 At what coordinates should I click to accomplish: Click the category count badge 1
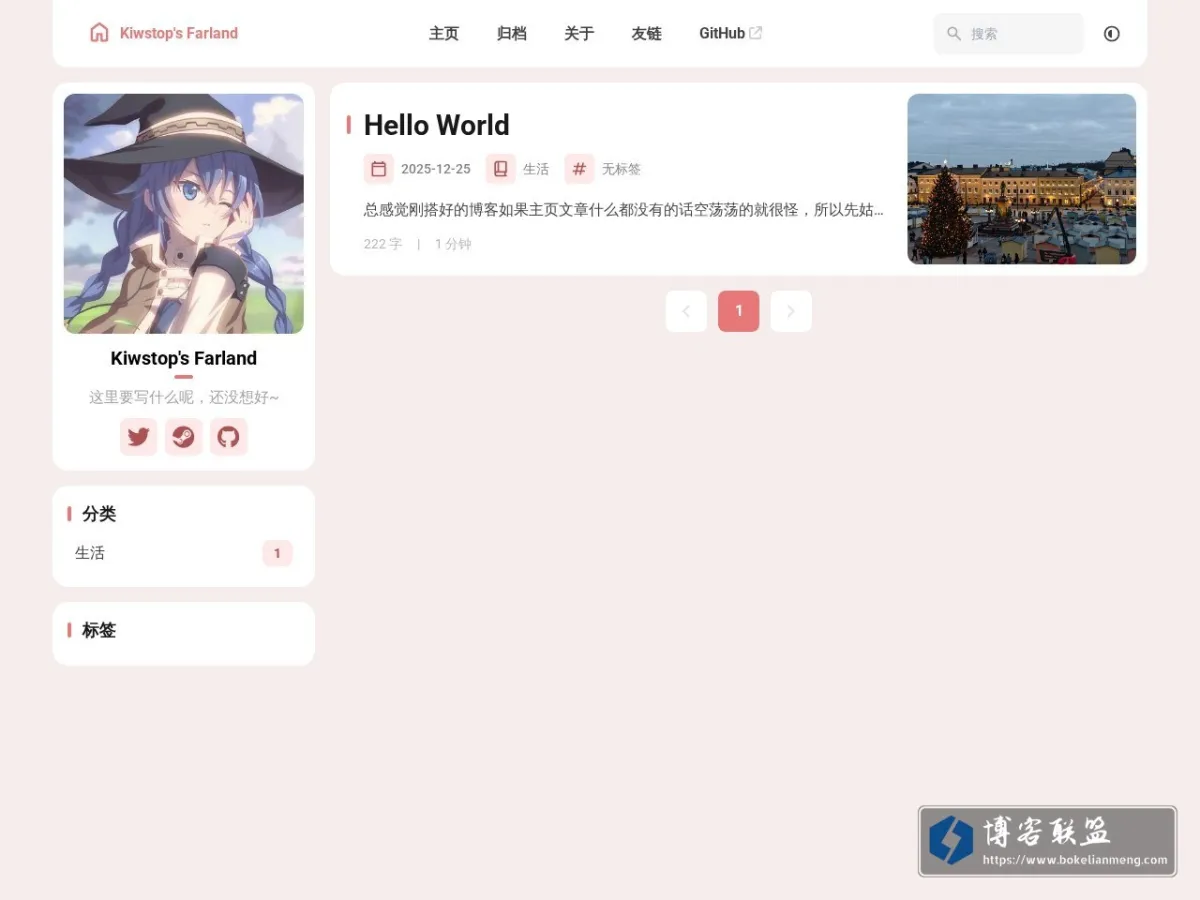pyautogui.click(x=277, y=553)
